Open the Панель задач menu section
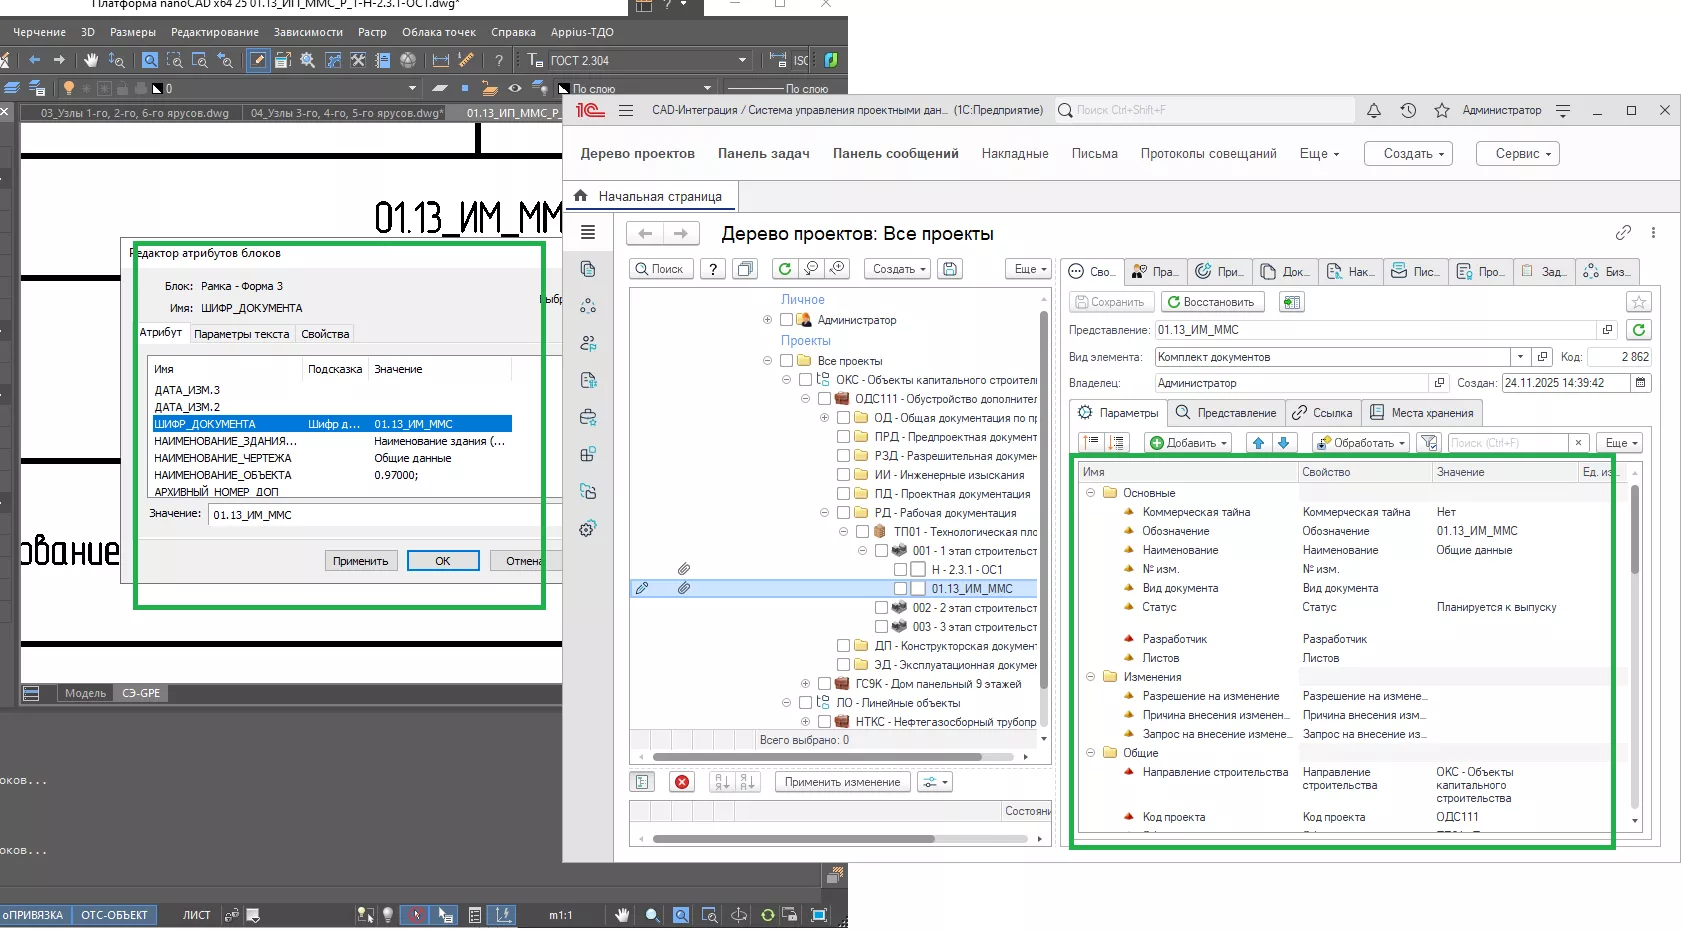1682x930 pixels. (763, 154)
